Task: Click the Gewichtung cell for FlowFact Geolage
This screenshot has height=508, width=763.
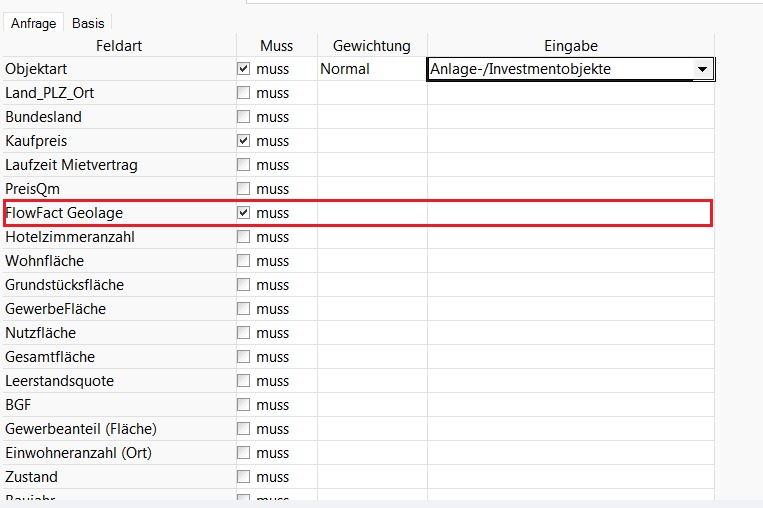Action: point(372,213)
